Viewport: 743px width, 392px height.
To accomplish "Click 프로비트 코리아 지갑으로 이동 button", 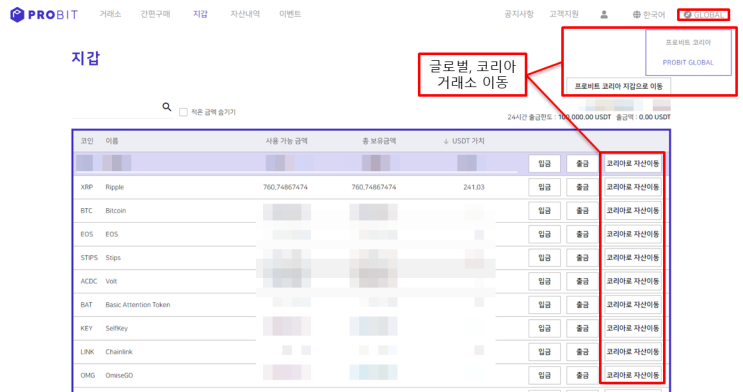I will pyautogui.click(x=618, y=86).
